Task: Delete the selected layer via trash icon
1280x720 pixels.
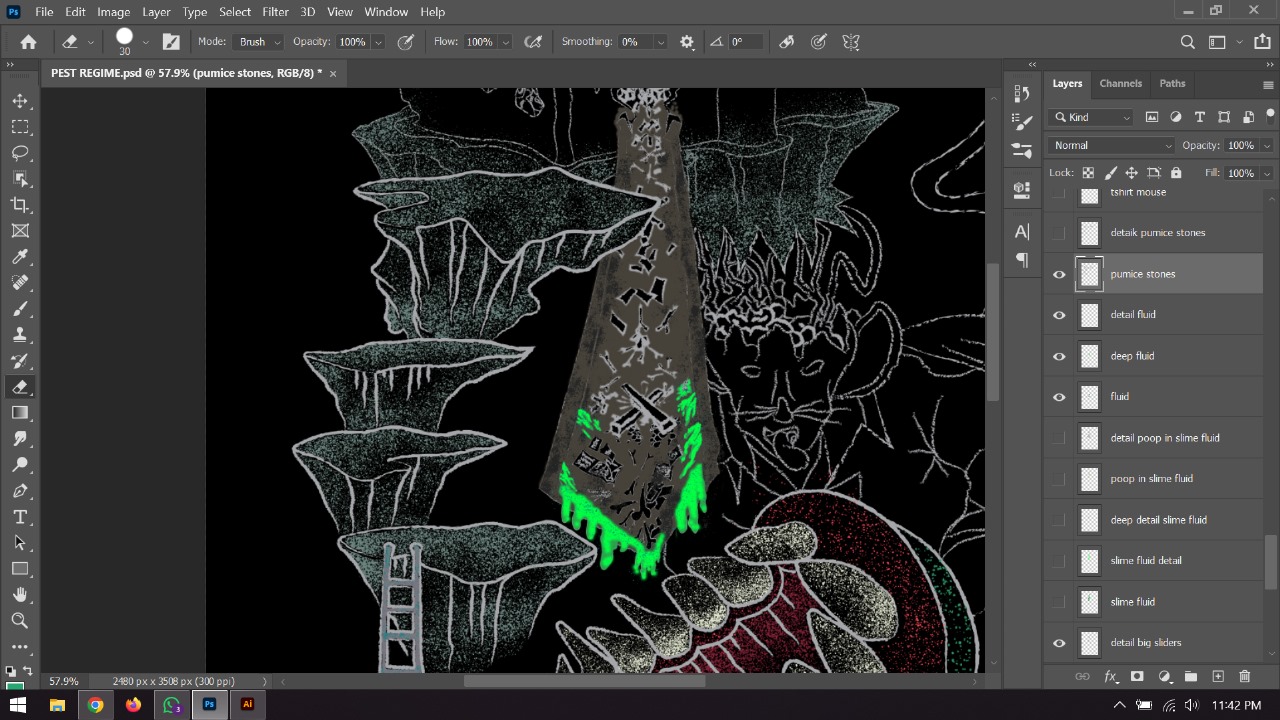Action: pyautogui.click(x=1245, y=677)
